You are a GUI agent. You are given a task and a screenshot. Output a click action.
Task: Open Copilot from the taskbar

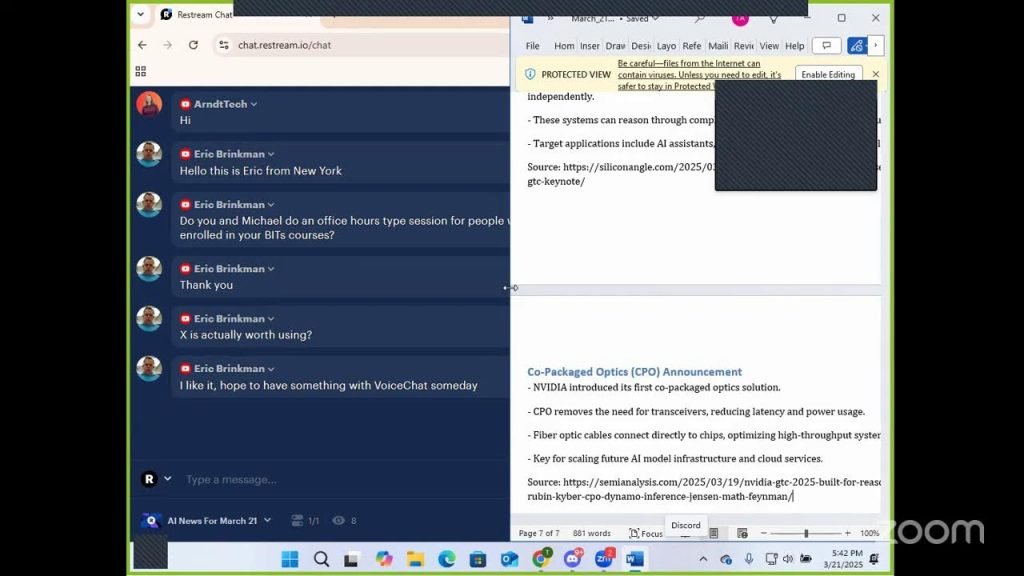(x=384, y=559)
